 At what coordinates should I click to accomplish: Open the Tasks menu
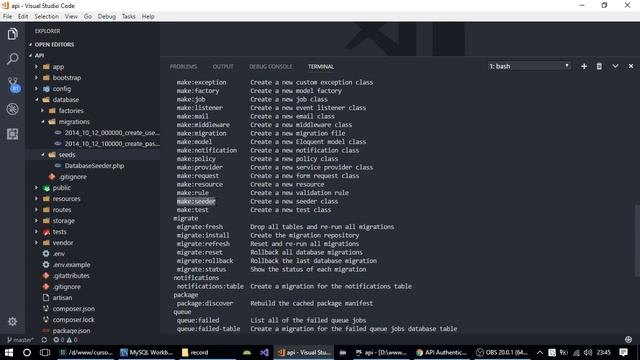tap(129, 16)
